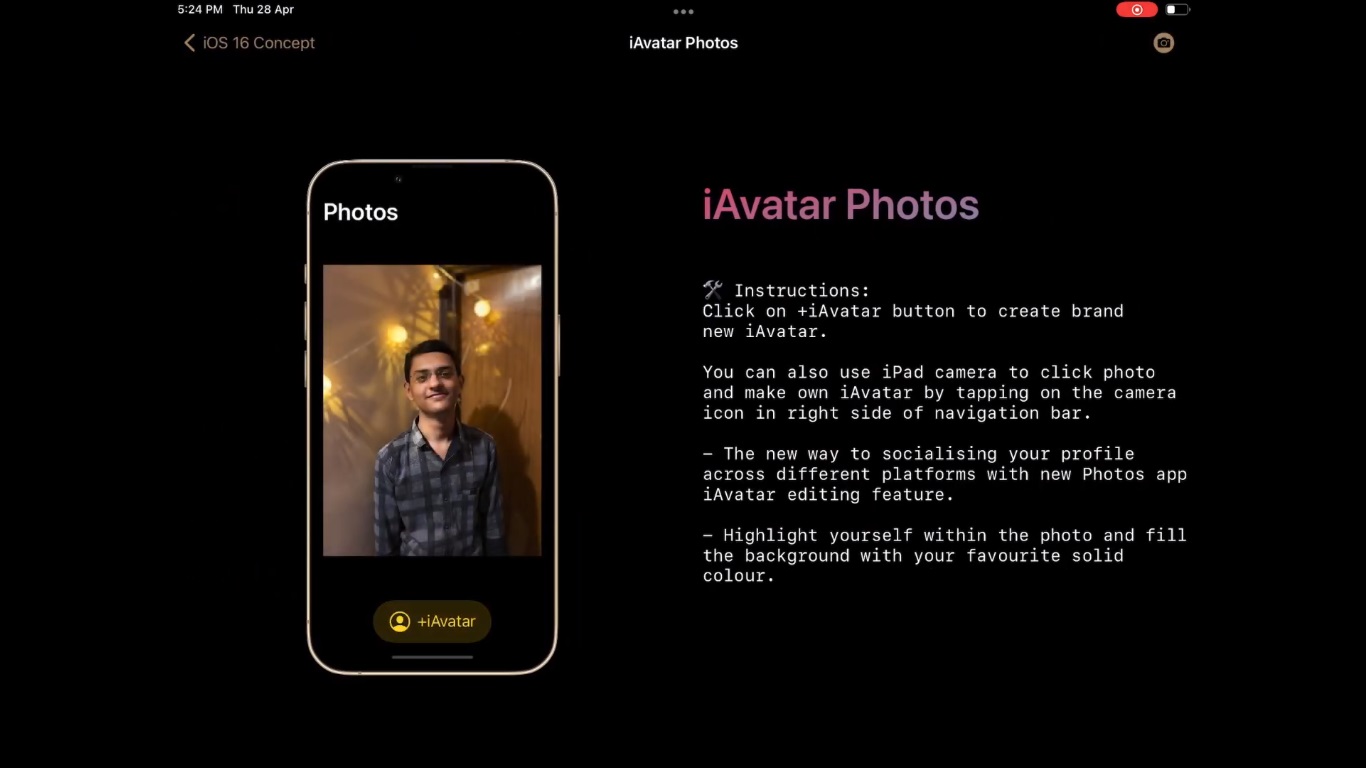Click the "5:24 PM" clock in status bar
The image size is (1366, 768).
(x=200, y=10)
